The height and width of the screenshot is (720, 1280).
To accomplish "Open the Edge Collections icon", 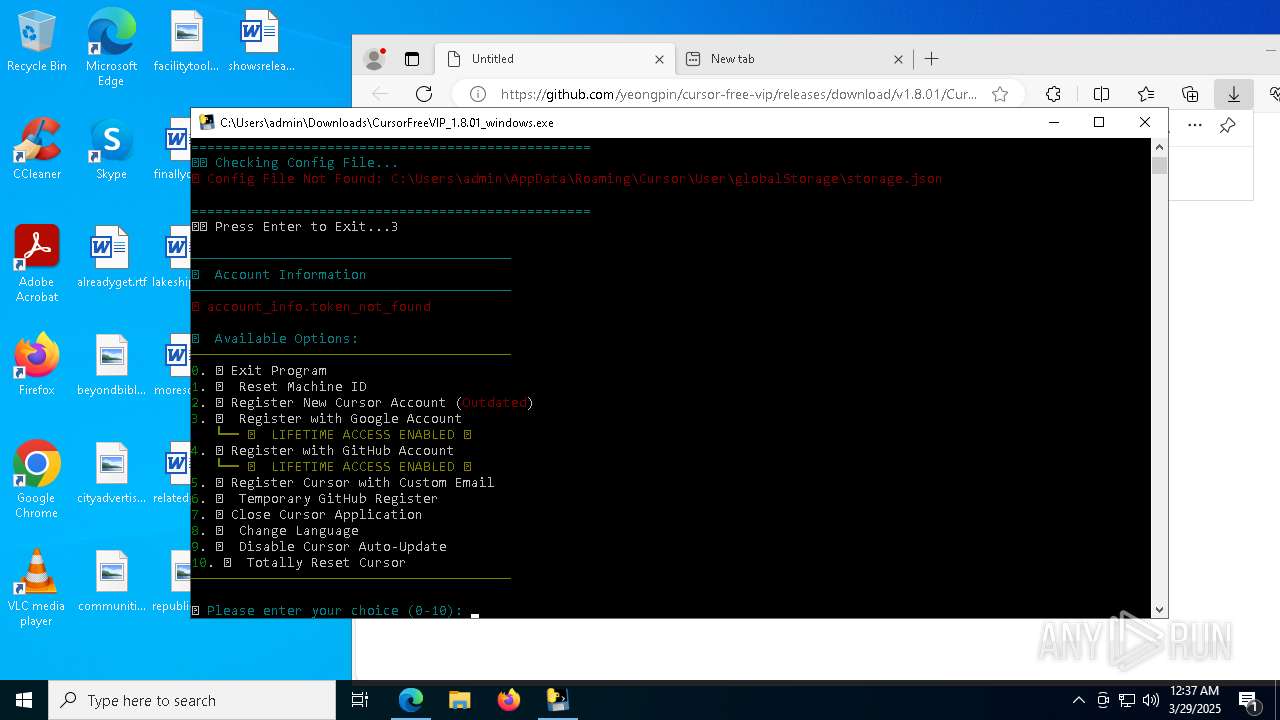I will click(1190, 94).
